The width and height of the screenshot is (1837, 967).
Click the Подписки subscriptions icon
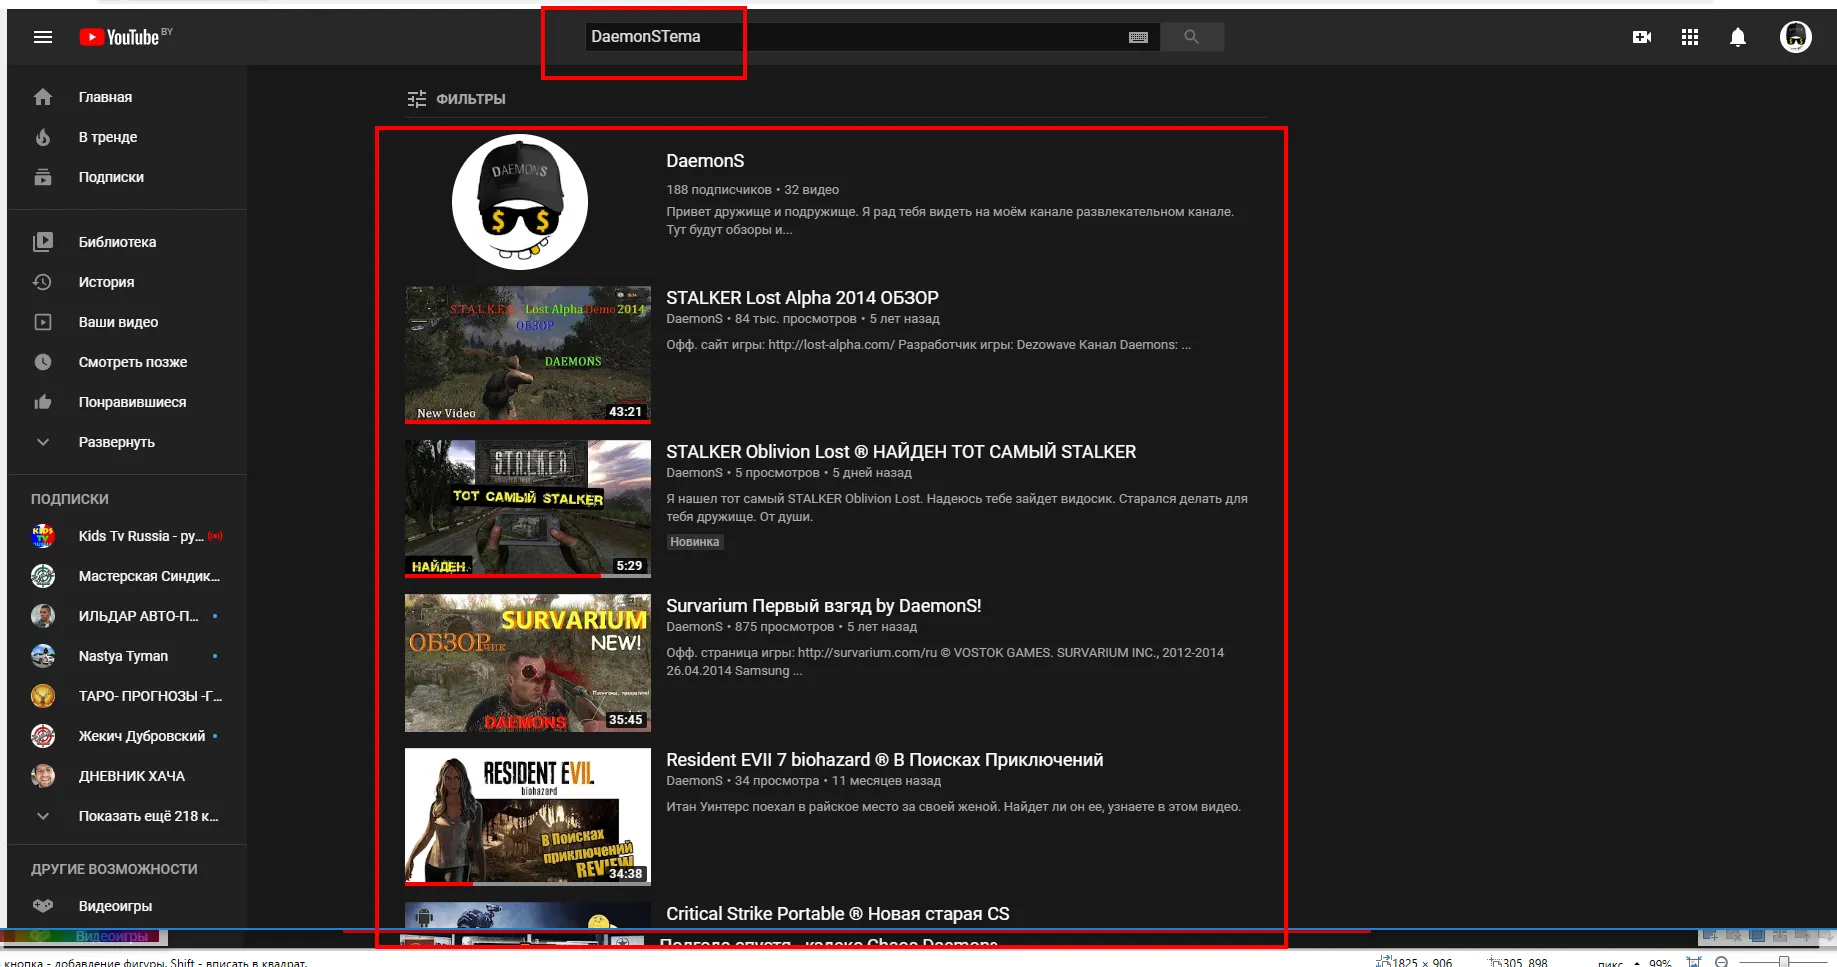(x=42, y=177)
